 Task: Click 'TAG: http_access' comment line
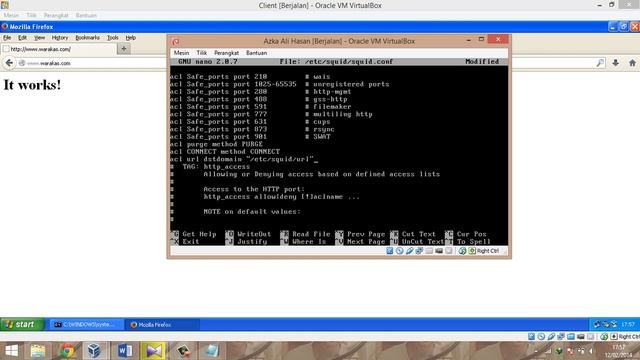210,167
